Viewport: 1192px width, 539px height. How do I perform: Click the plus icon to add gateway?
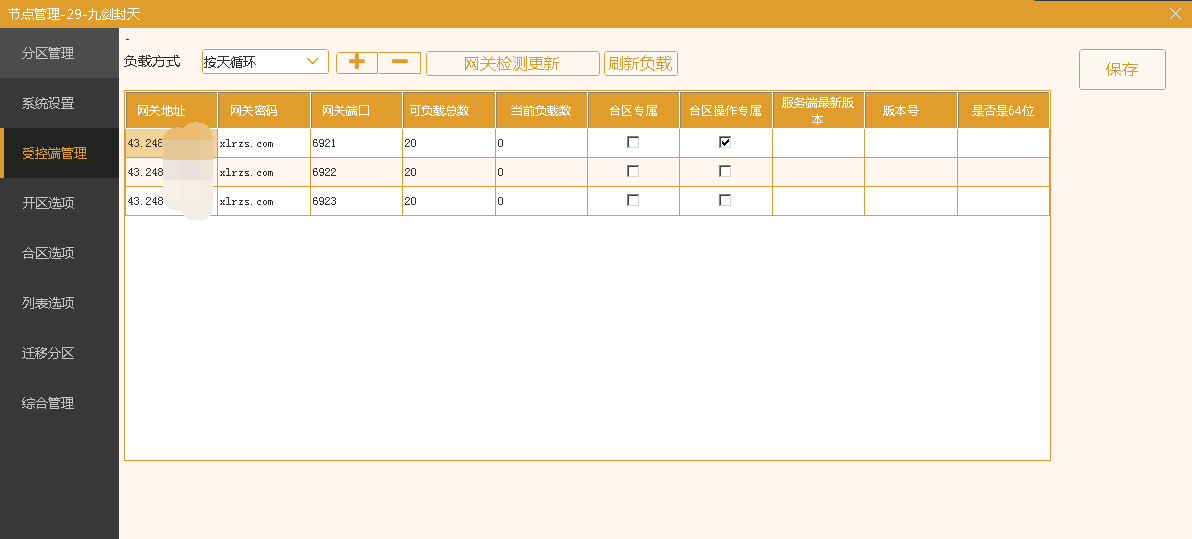pos(357,62)
